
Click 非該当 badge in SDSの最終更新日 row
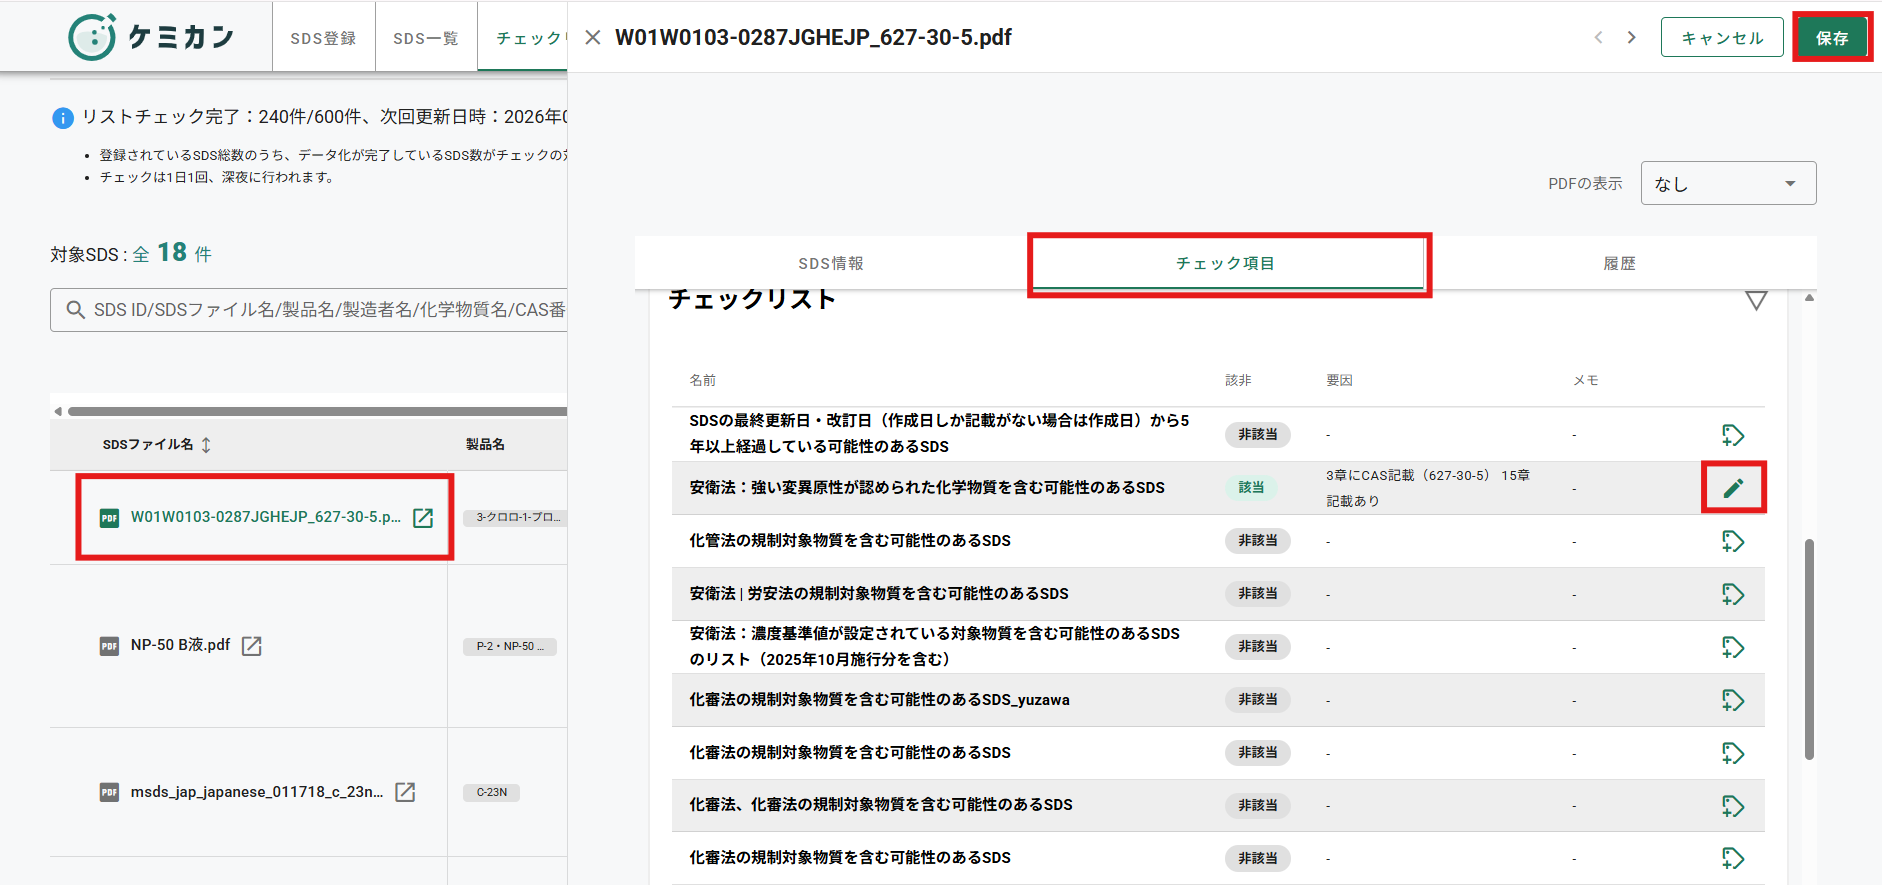[x=1258, y=435]
